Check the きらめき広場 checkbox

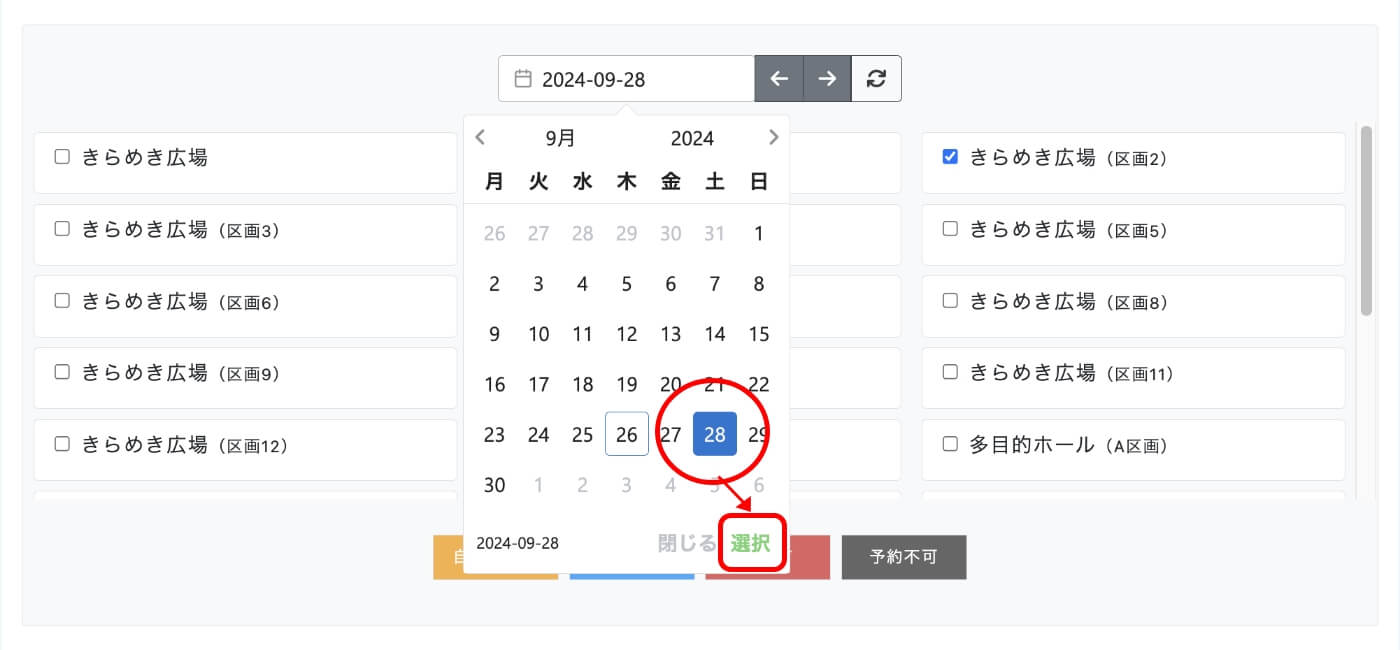tap(62, 157)
